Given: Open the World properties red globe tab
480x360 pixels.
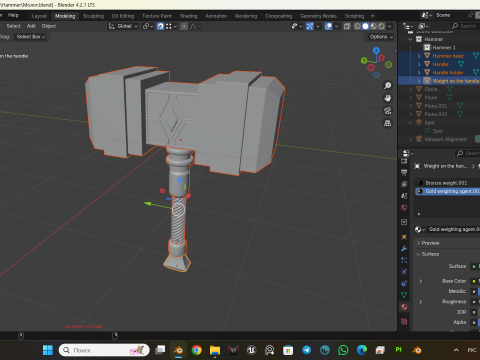Looking at the screenshot, I should 404,207.
